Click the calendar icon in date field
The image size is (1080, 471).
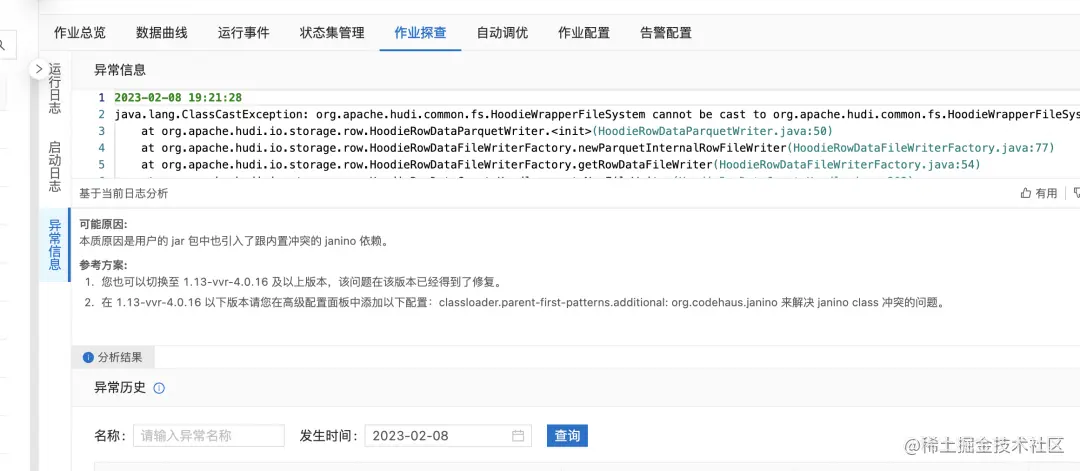pos(519,436)
